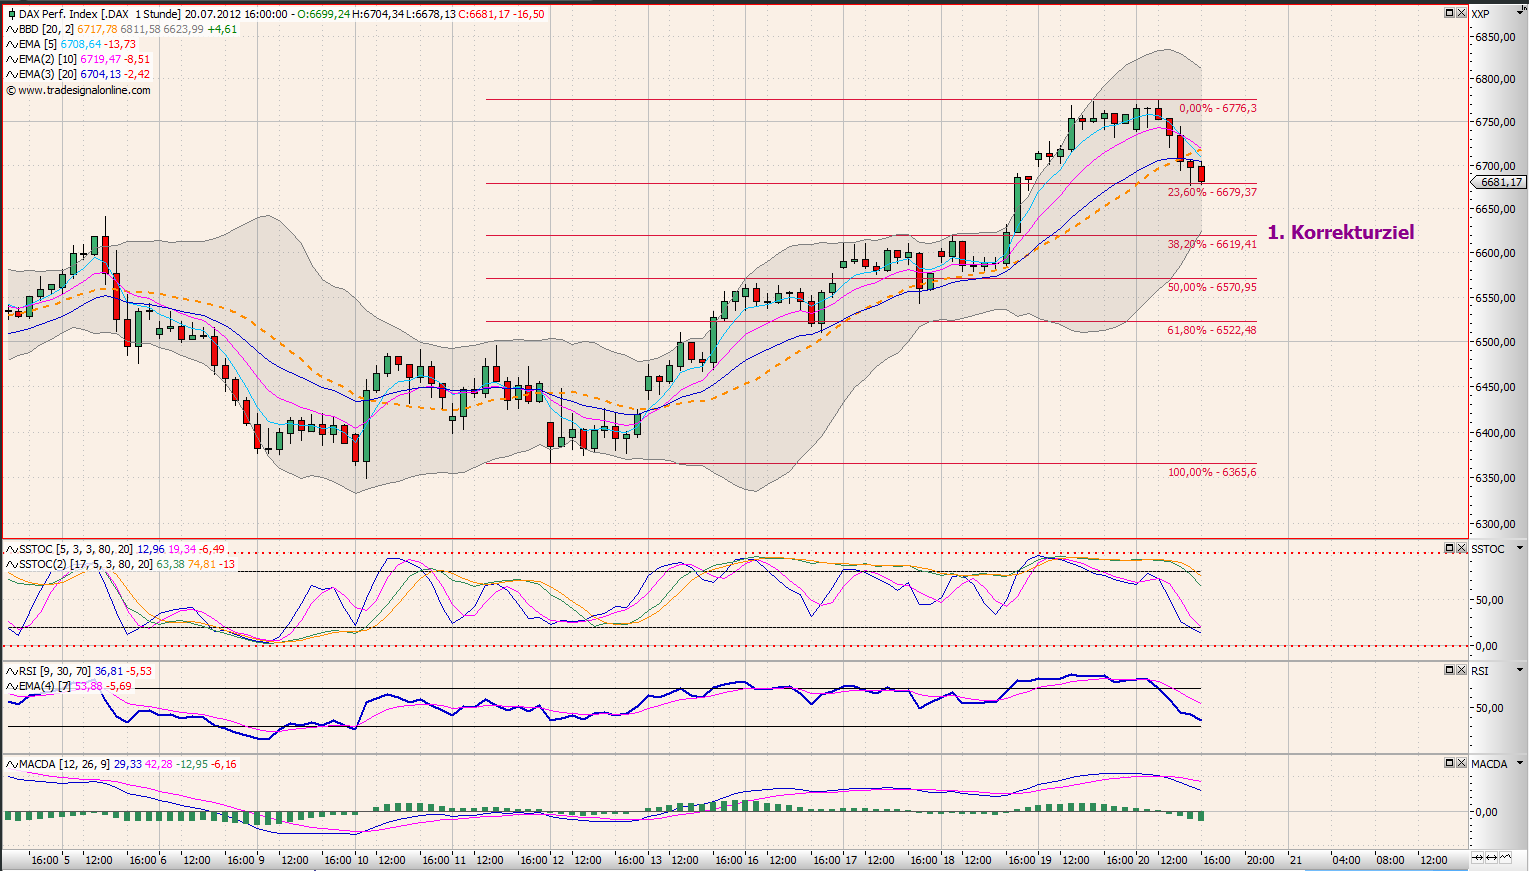Click the wave icon beside EMA(3) [20]
The height and width of the screenshot is (871, 1529).
(x=11, y=74)
